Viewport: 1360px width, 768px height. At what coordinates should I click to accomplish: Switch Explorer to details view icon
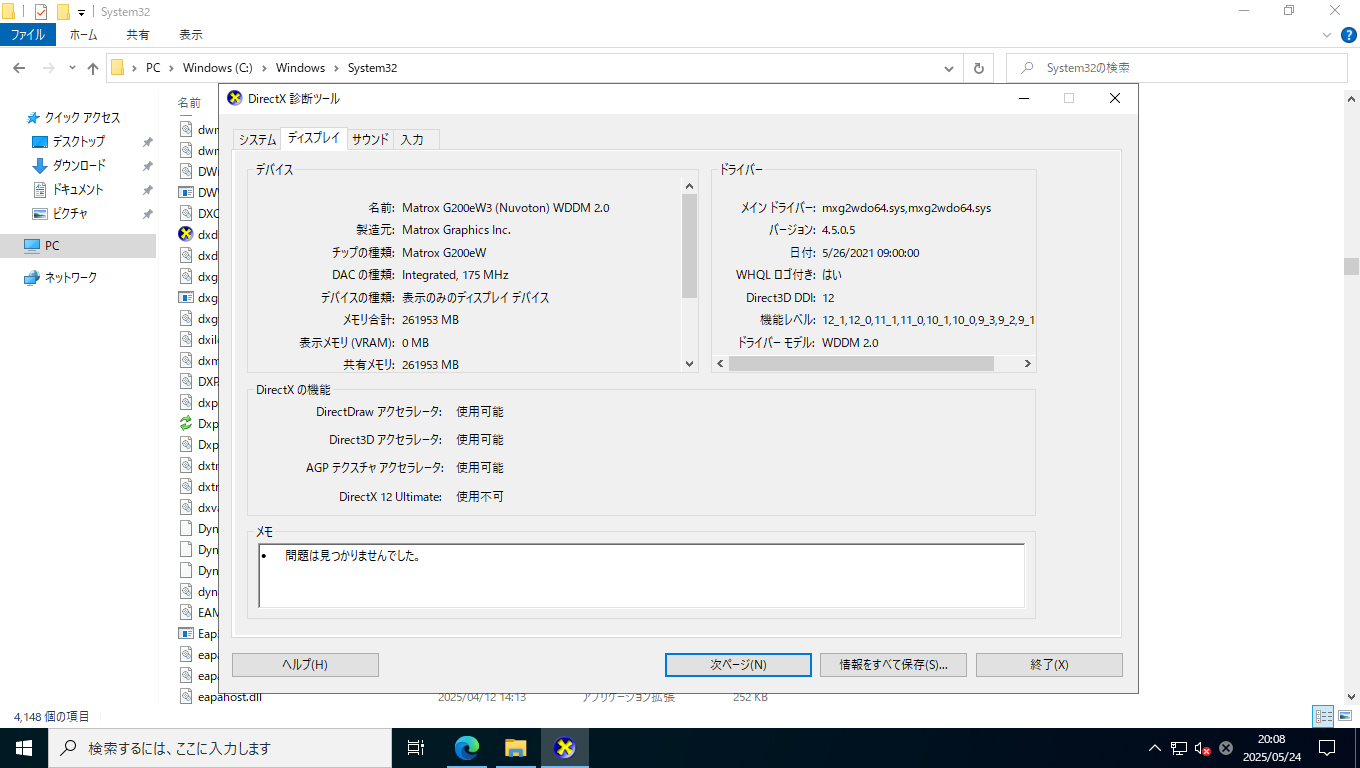[1324, 716]
